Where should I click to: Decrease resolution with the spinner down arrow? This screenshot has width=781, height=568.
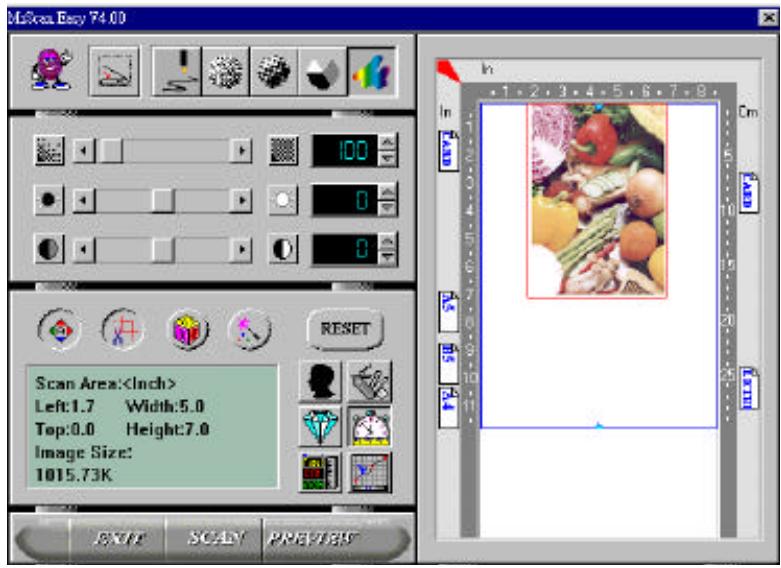(388, 158)
